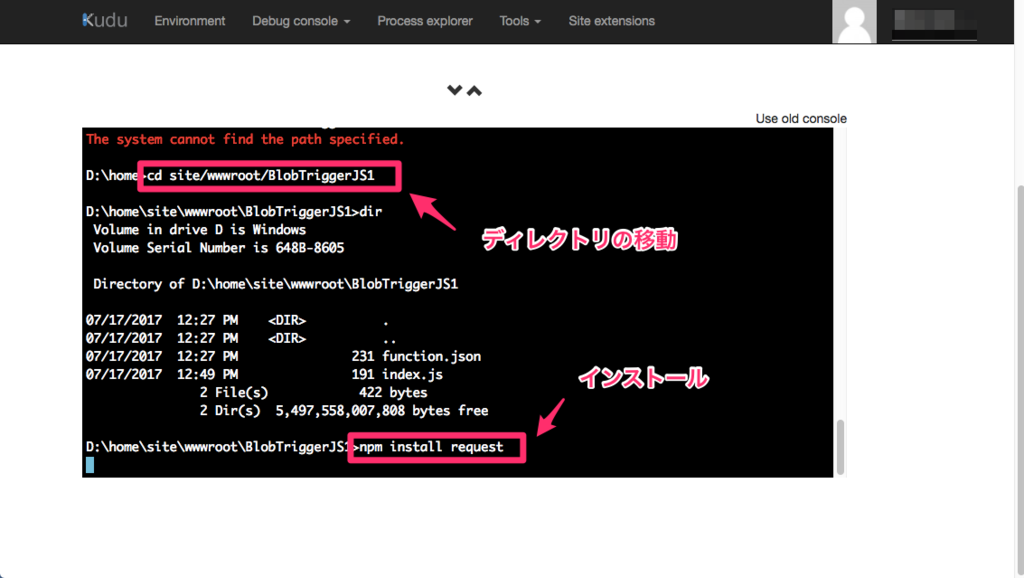This screenshot has width=1024, height=578.
Task: Open the Environment page
Action: [189, 21]
